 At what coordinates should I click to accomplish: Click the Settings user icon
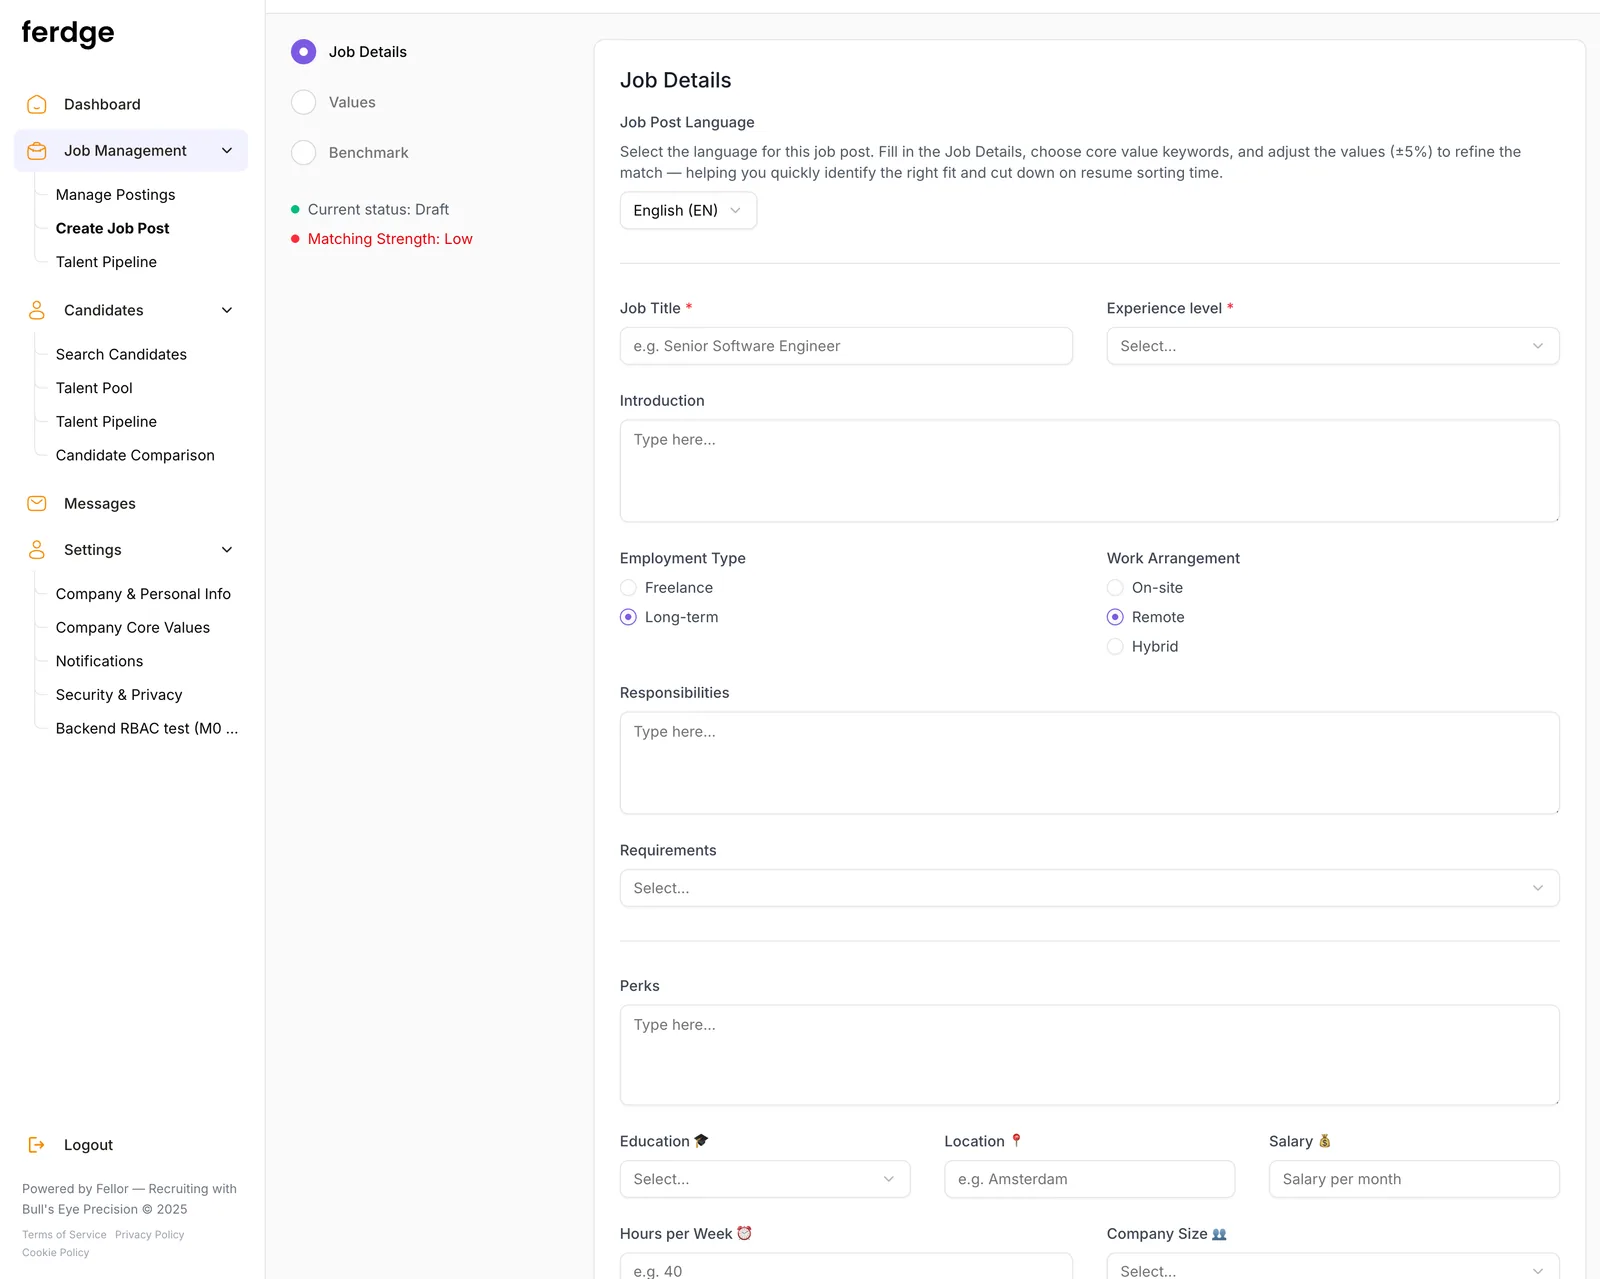[x=37, y=550]
